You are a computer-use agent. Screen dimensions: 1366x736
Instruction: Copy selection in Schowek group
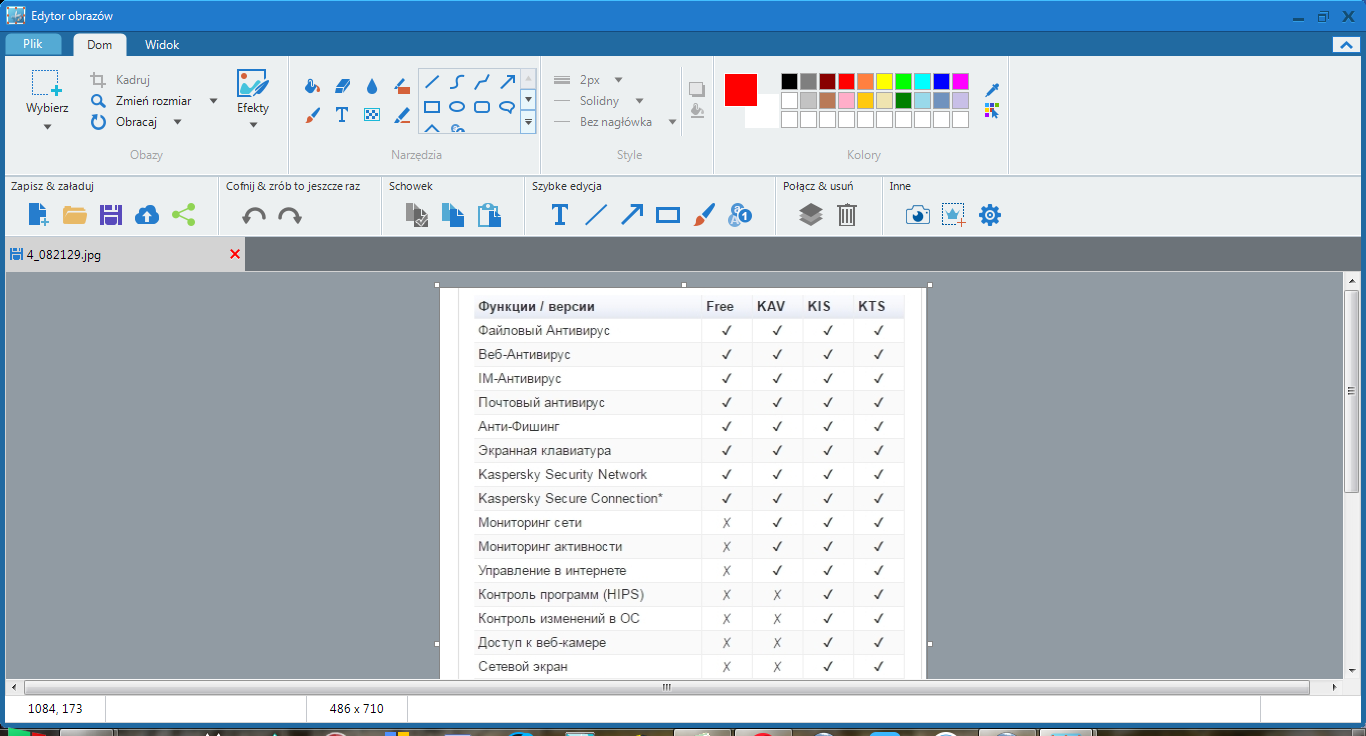tap(453, 215)
